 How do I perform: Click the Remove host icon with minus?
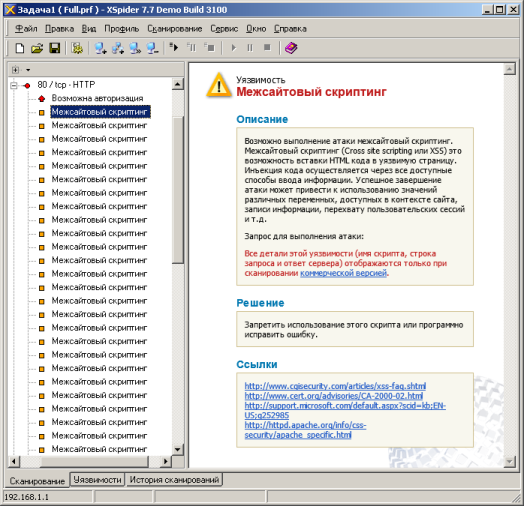[153, 48]
